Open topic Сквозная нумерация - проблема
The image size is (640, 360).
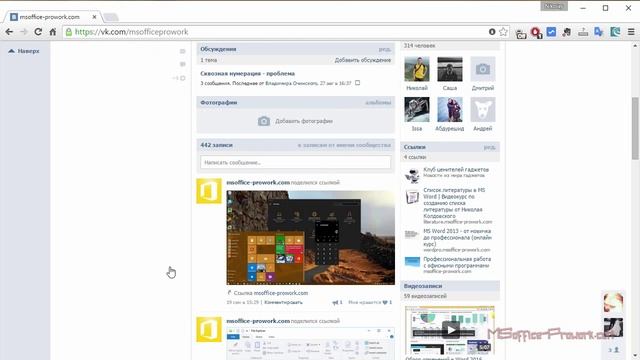point(247,73)
